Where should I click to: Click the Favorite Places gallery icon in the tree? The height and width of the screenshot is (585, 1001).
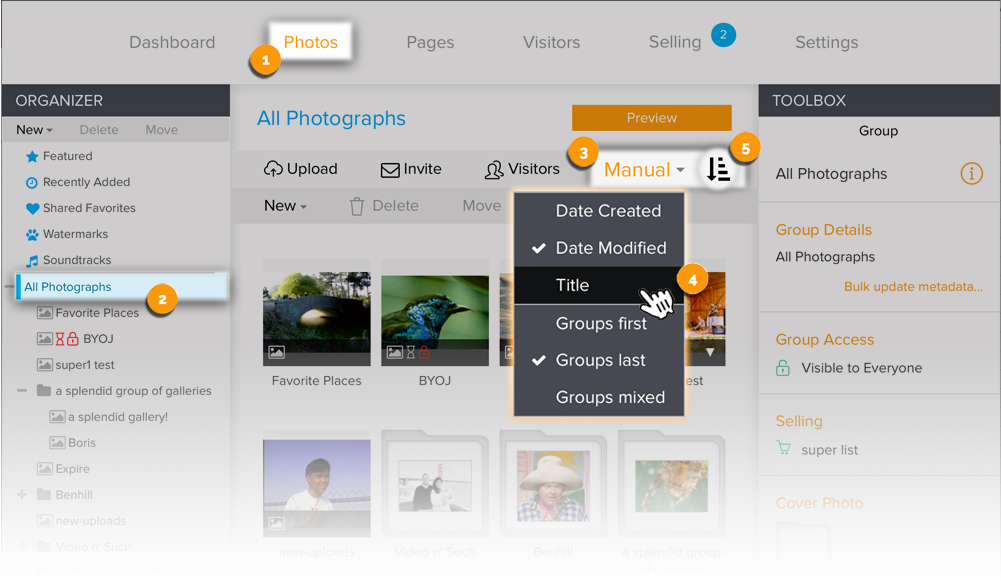tap(44, 313)
